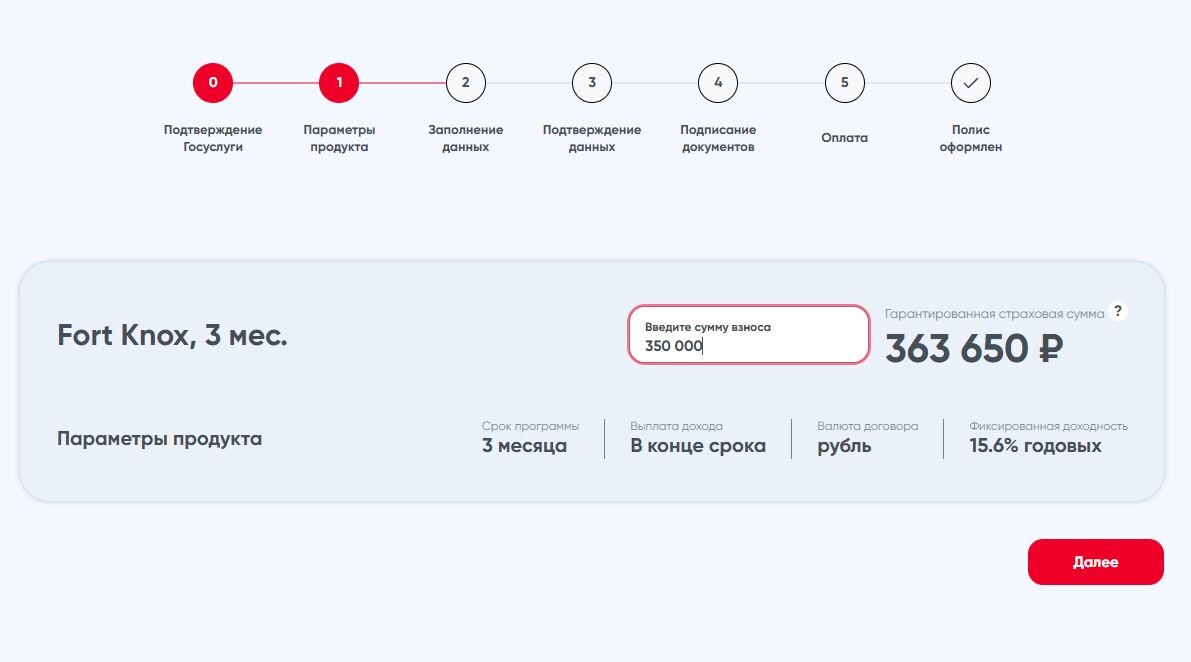Screen dimensions: 1191x662
Task: Click step 4 circle Подписание документов
Action: coord(718,83)
